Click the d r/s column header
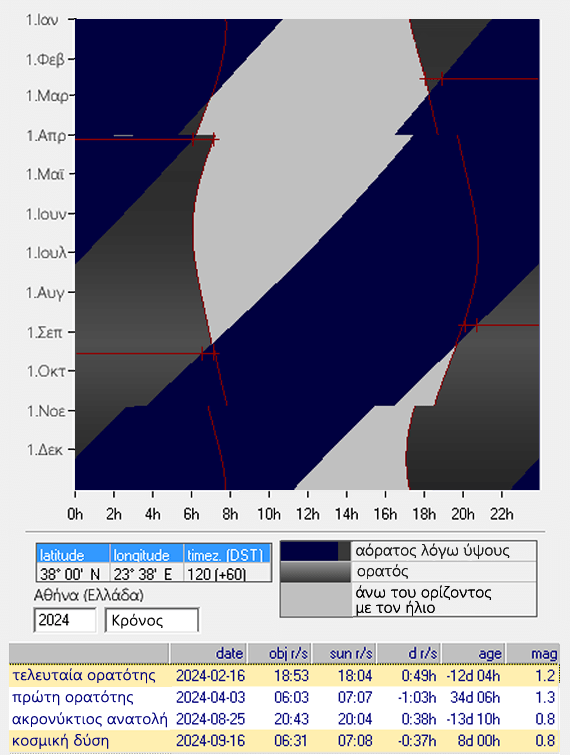Image resolution: width=570 pixels, height=755 pixels. click(408, 653)
